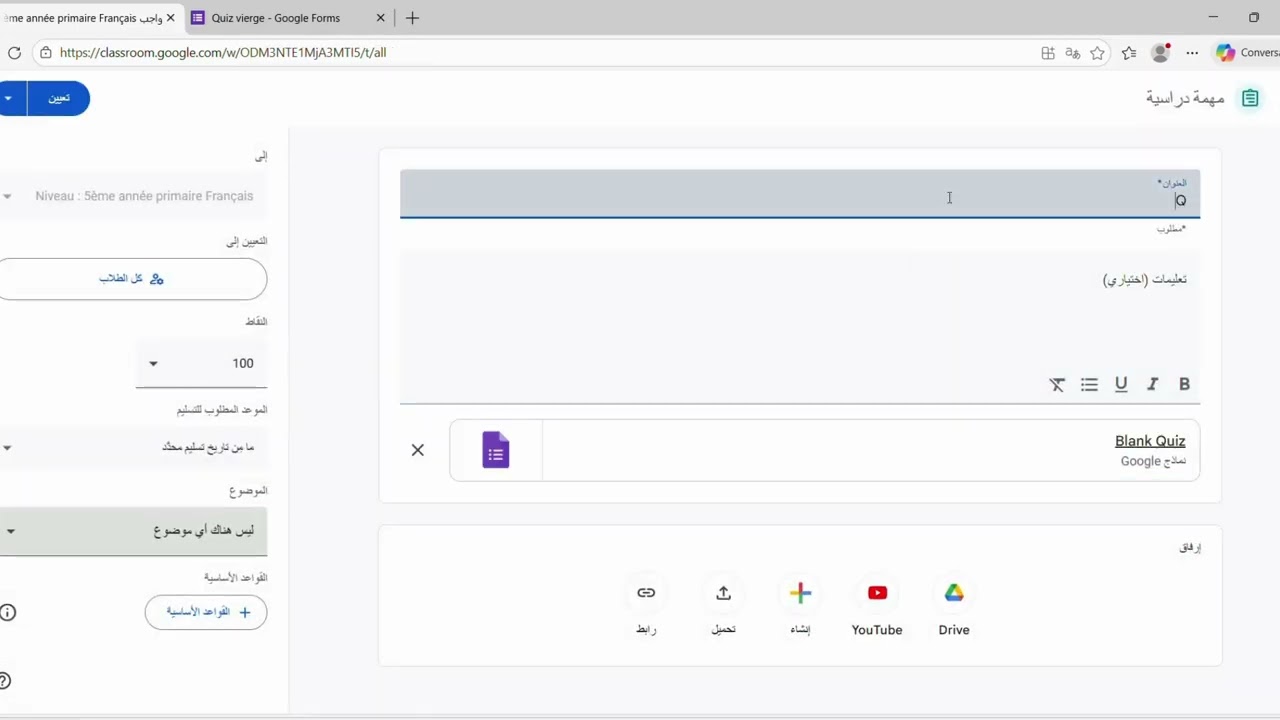The height and width of the screenshot is (720, 1280).
Task: Clear formatting in instructions toolbar
Action: [x=1057, y=384]
